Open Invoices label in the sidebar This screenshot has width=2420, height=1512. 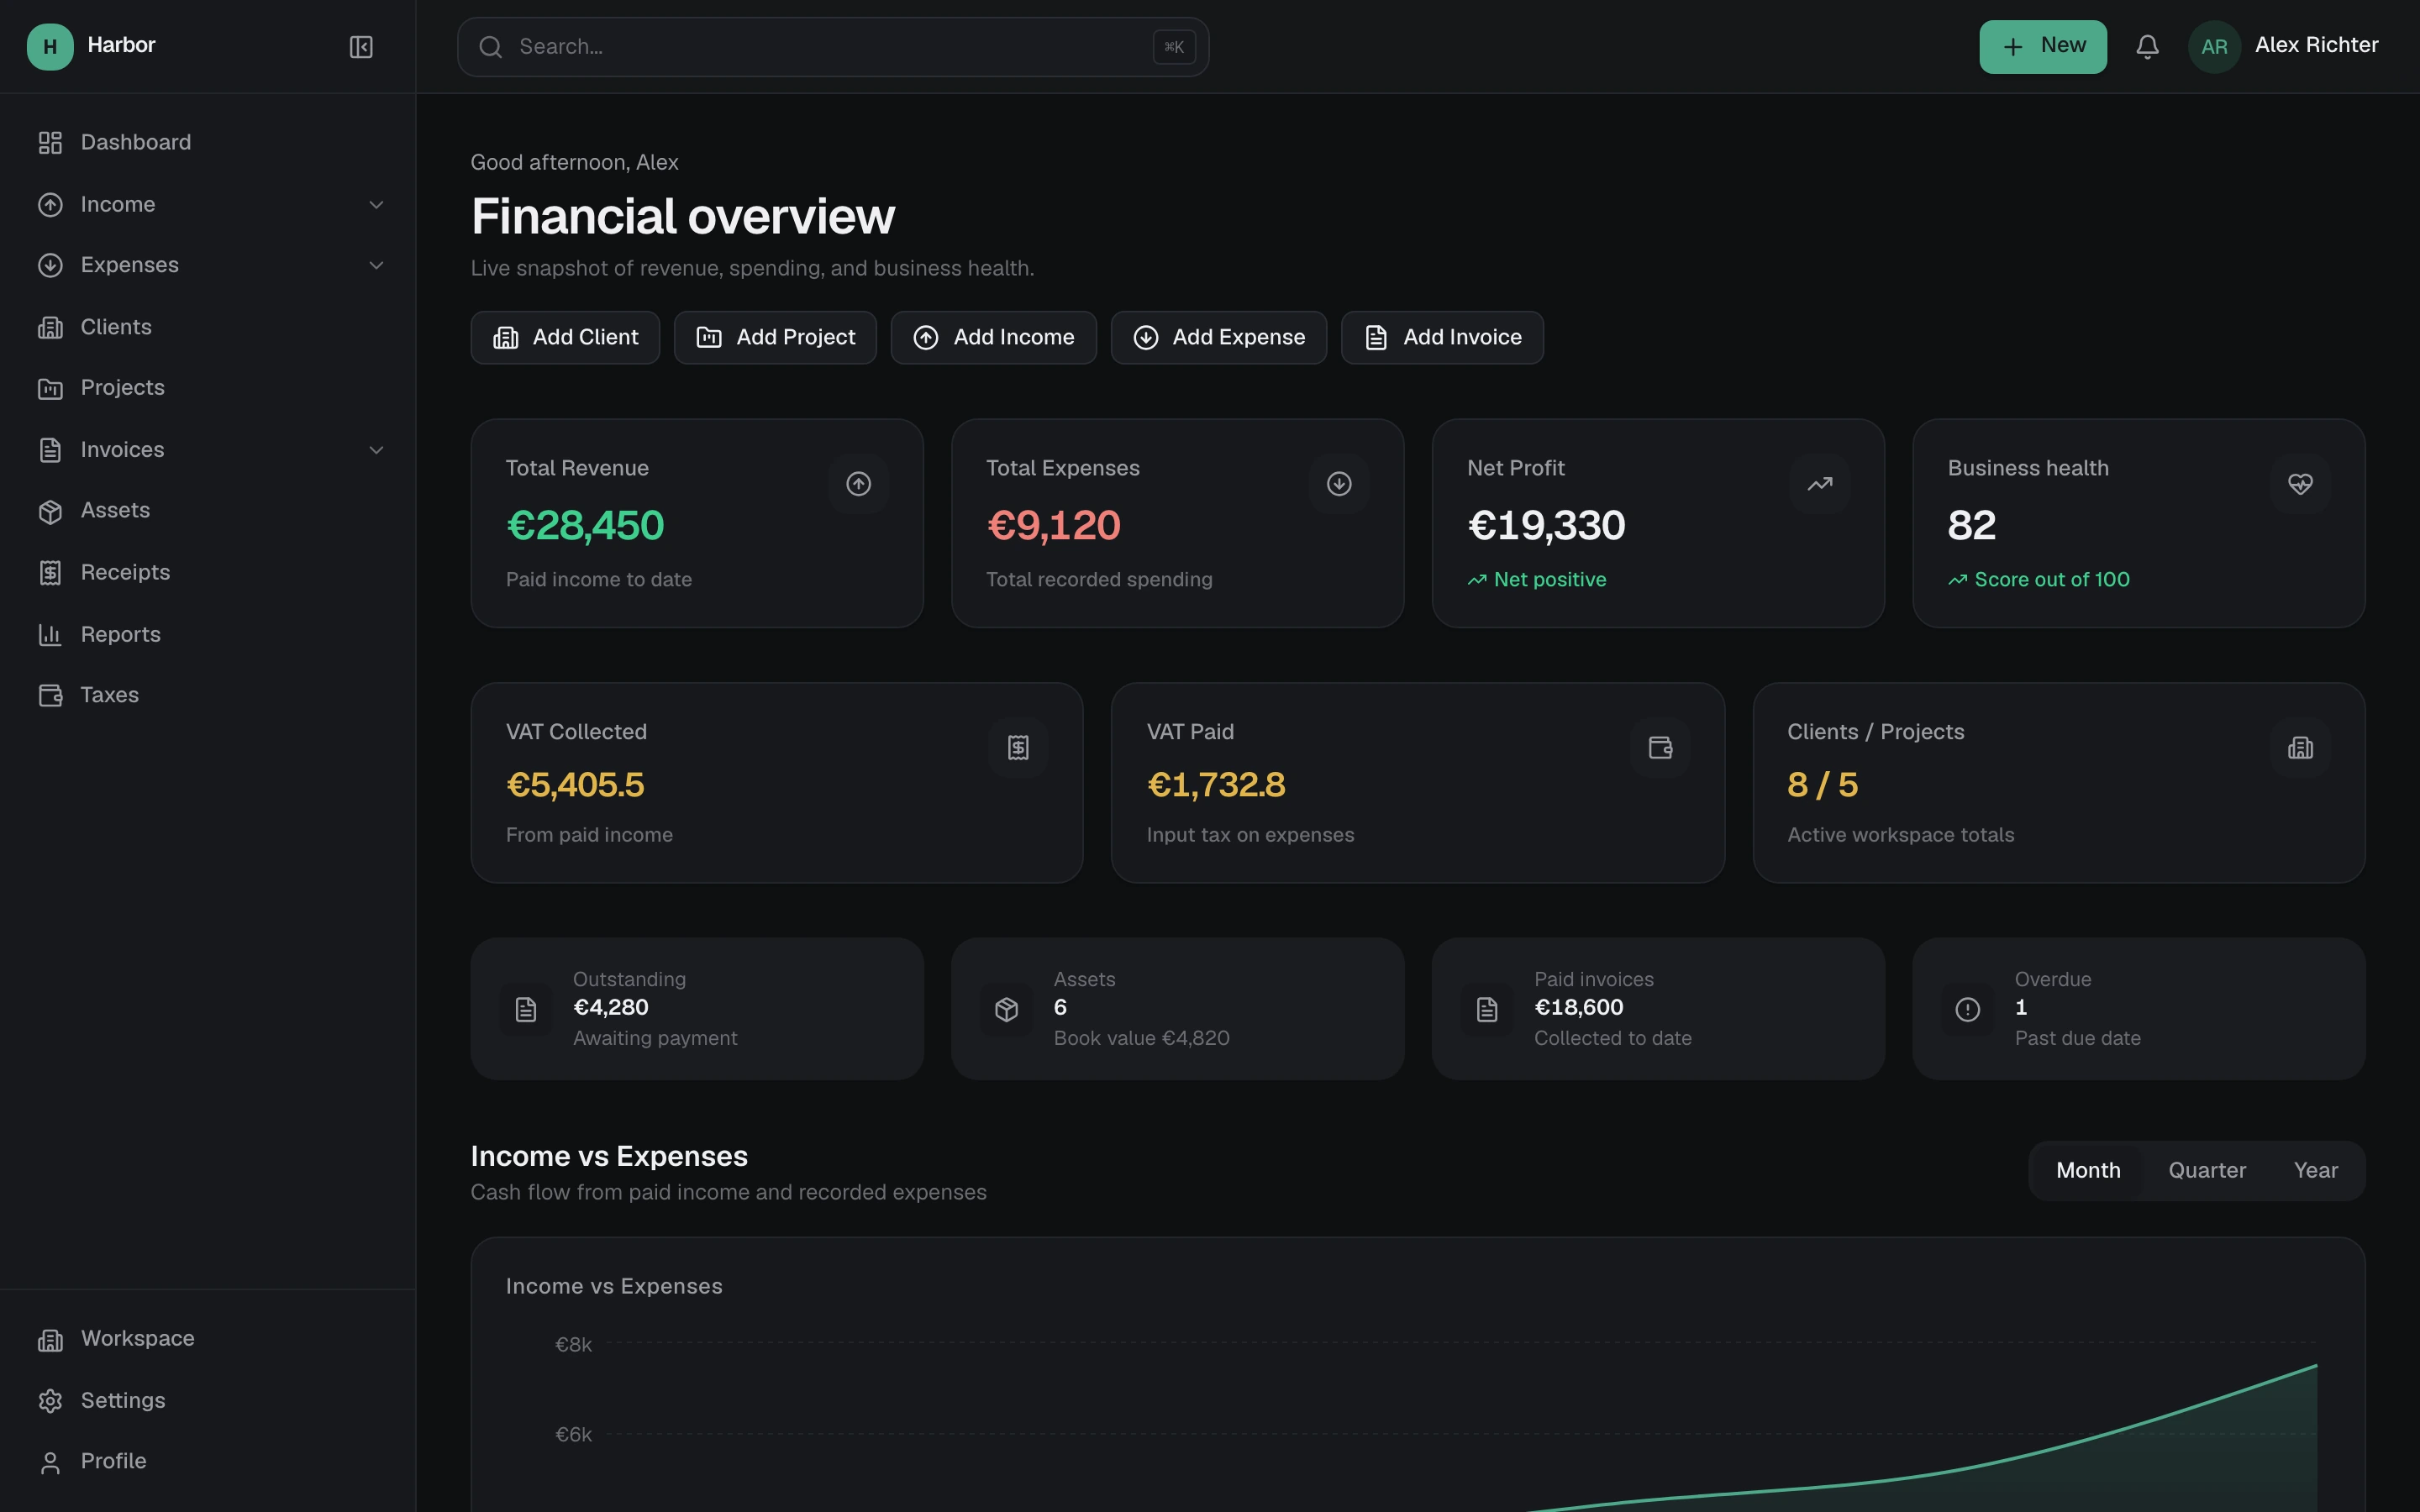tap(122, 450)
